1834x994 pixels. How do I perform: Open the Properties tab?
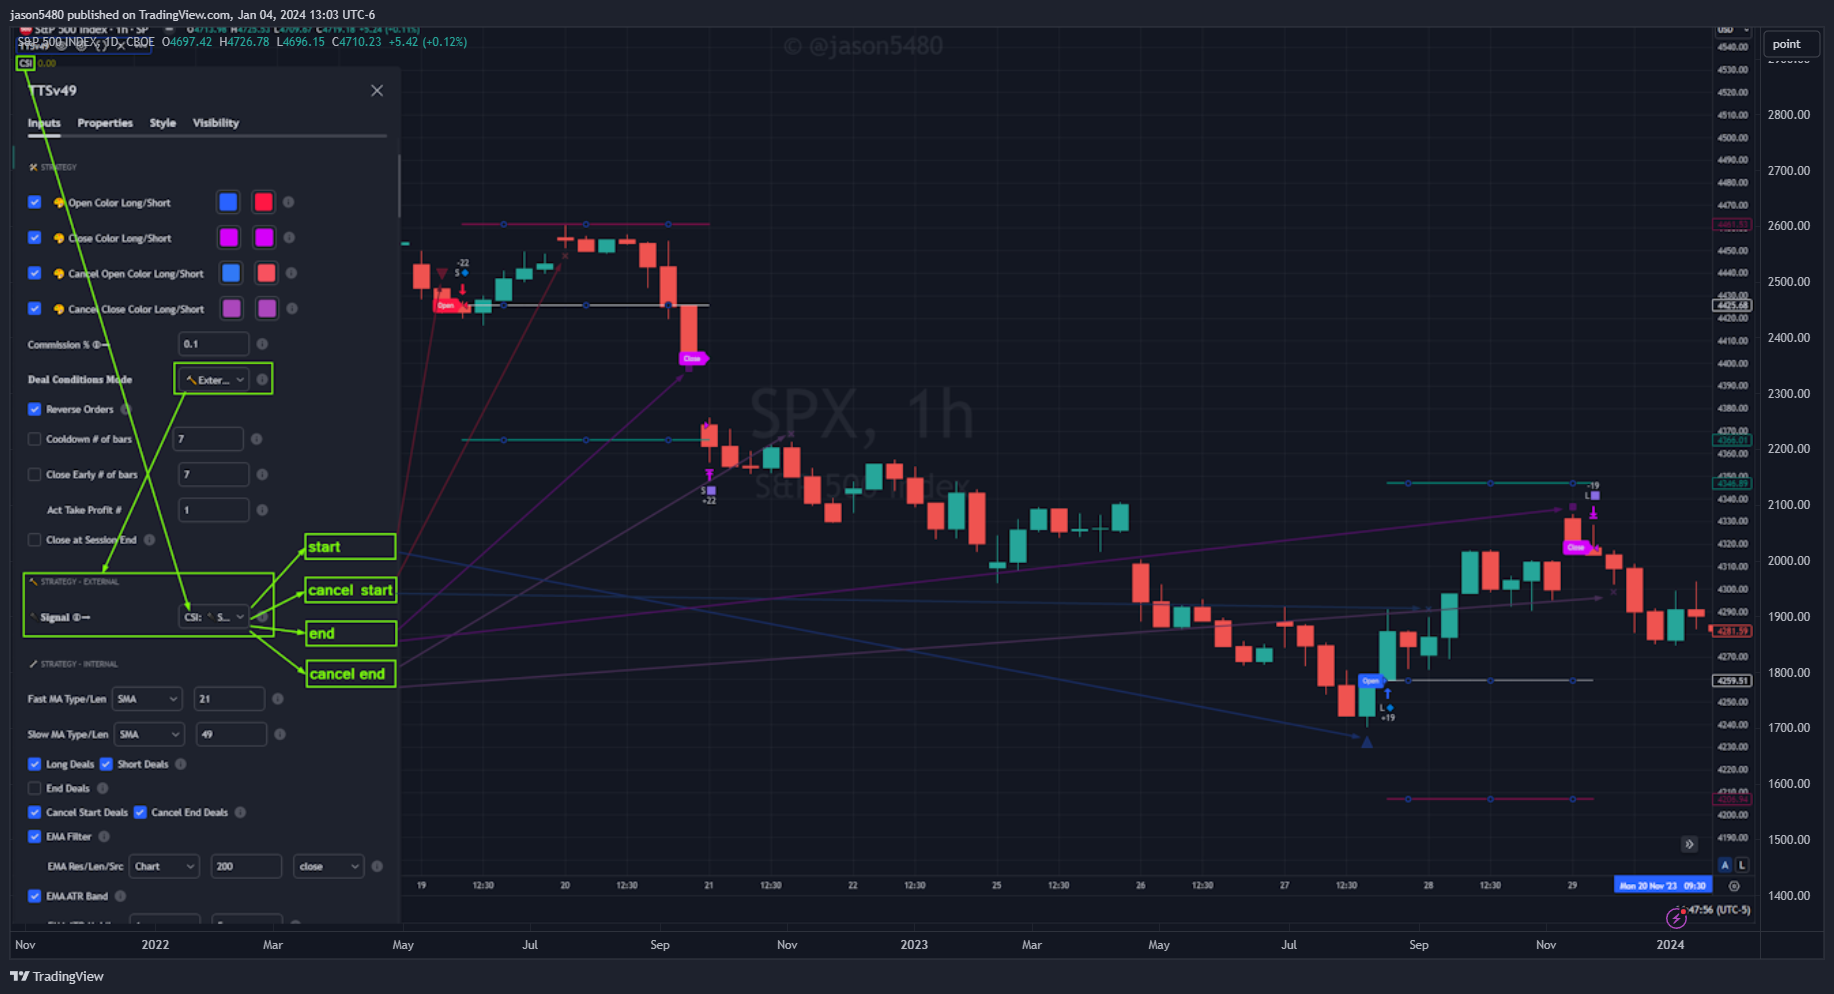pos(105,123)
